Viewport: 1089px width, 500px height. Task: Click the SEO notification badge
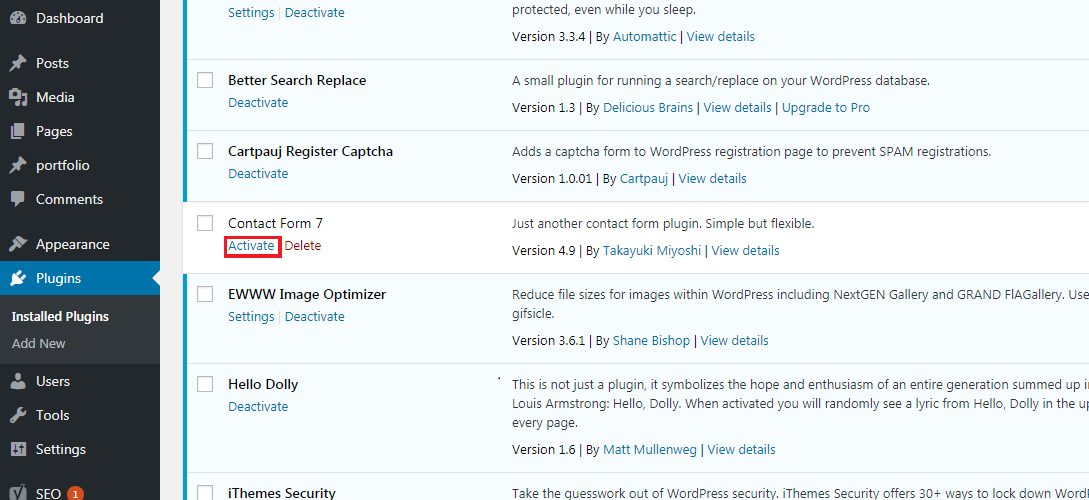click(75, 494)
